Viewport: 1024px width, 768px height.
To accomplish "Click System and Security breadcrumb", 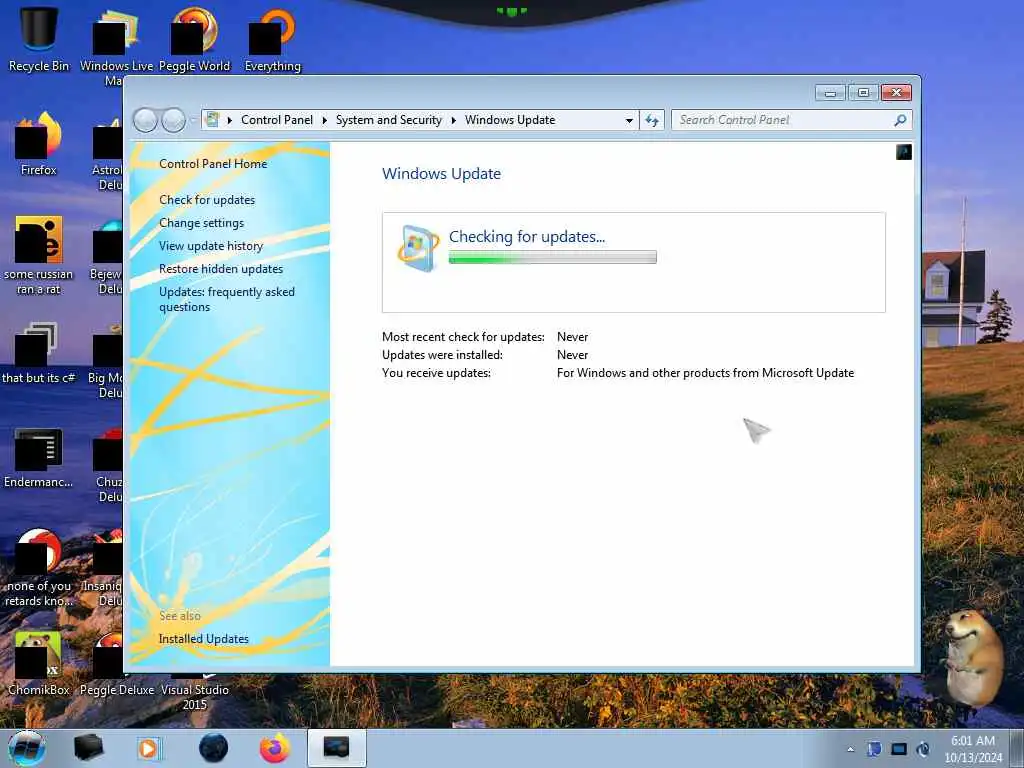I will [389, 120].
